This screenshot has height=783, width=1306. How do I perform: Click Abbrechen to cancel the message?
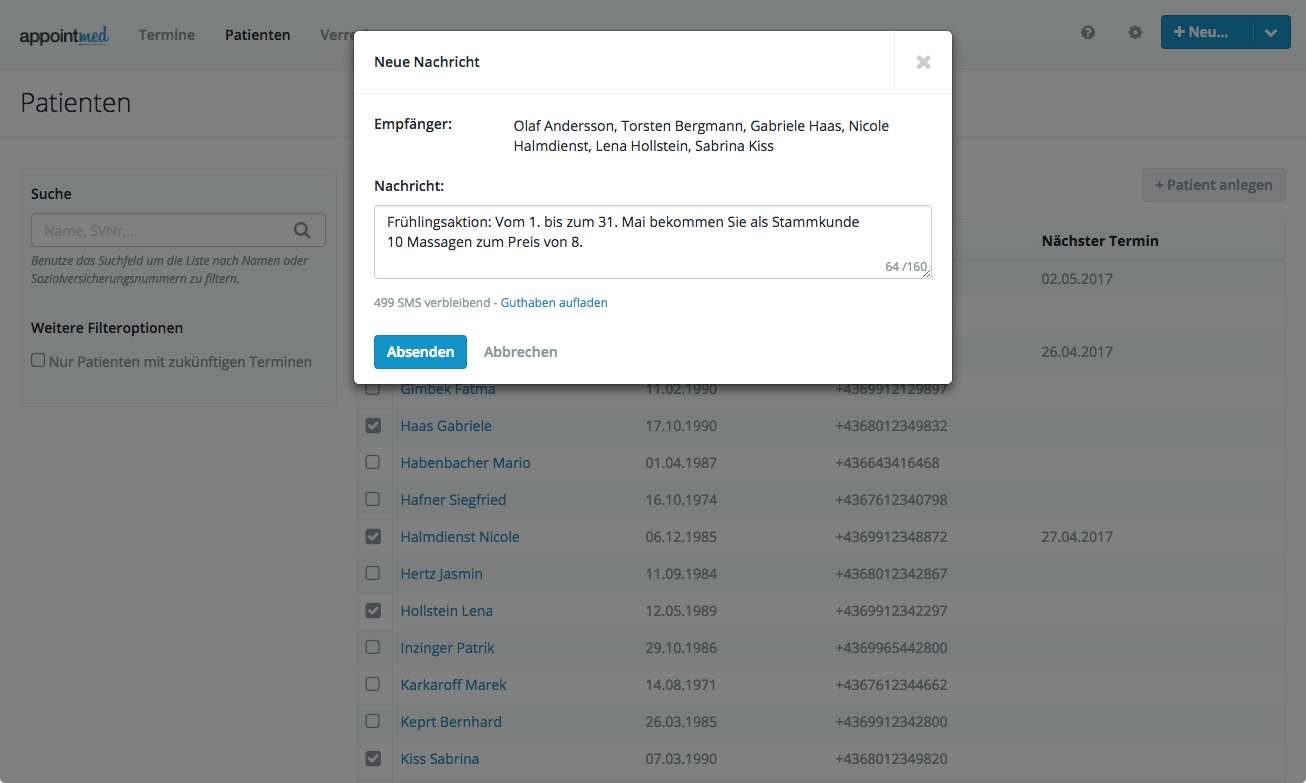click(520, 352)
